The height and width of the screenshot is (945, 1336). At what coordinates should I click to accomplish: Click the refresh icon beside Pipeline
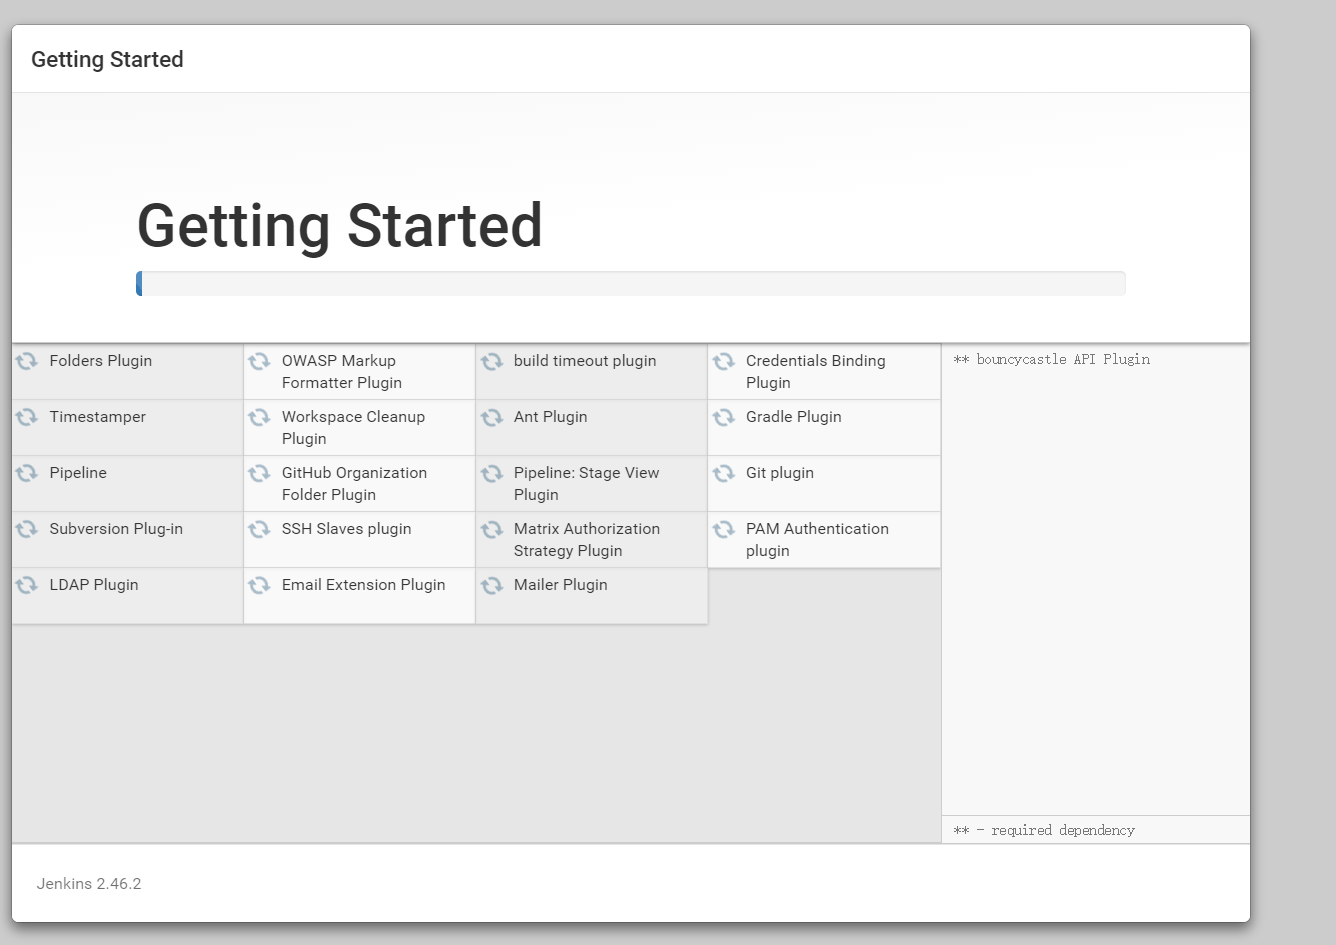(27, 473)
